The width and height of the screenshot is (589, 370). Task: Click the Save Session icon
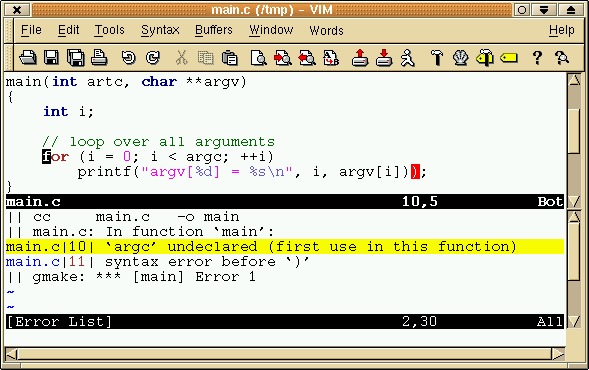(384, 58)
